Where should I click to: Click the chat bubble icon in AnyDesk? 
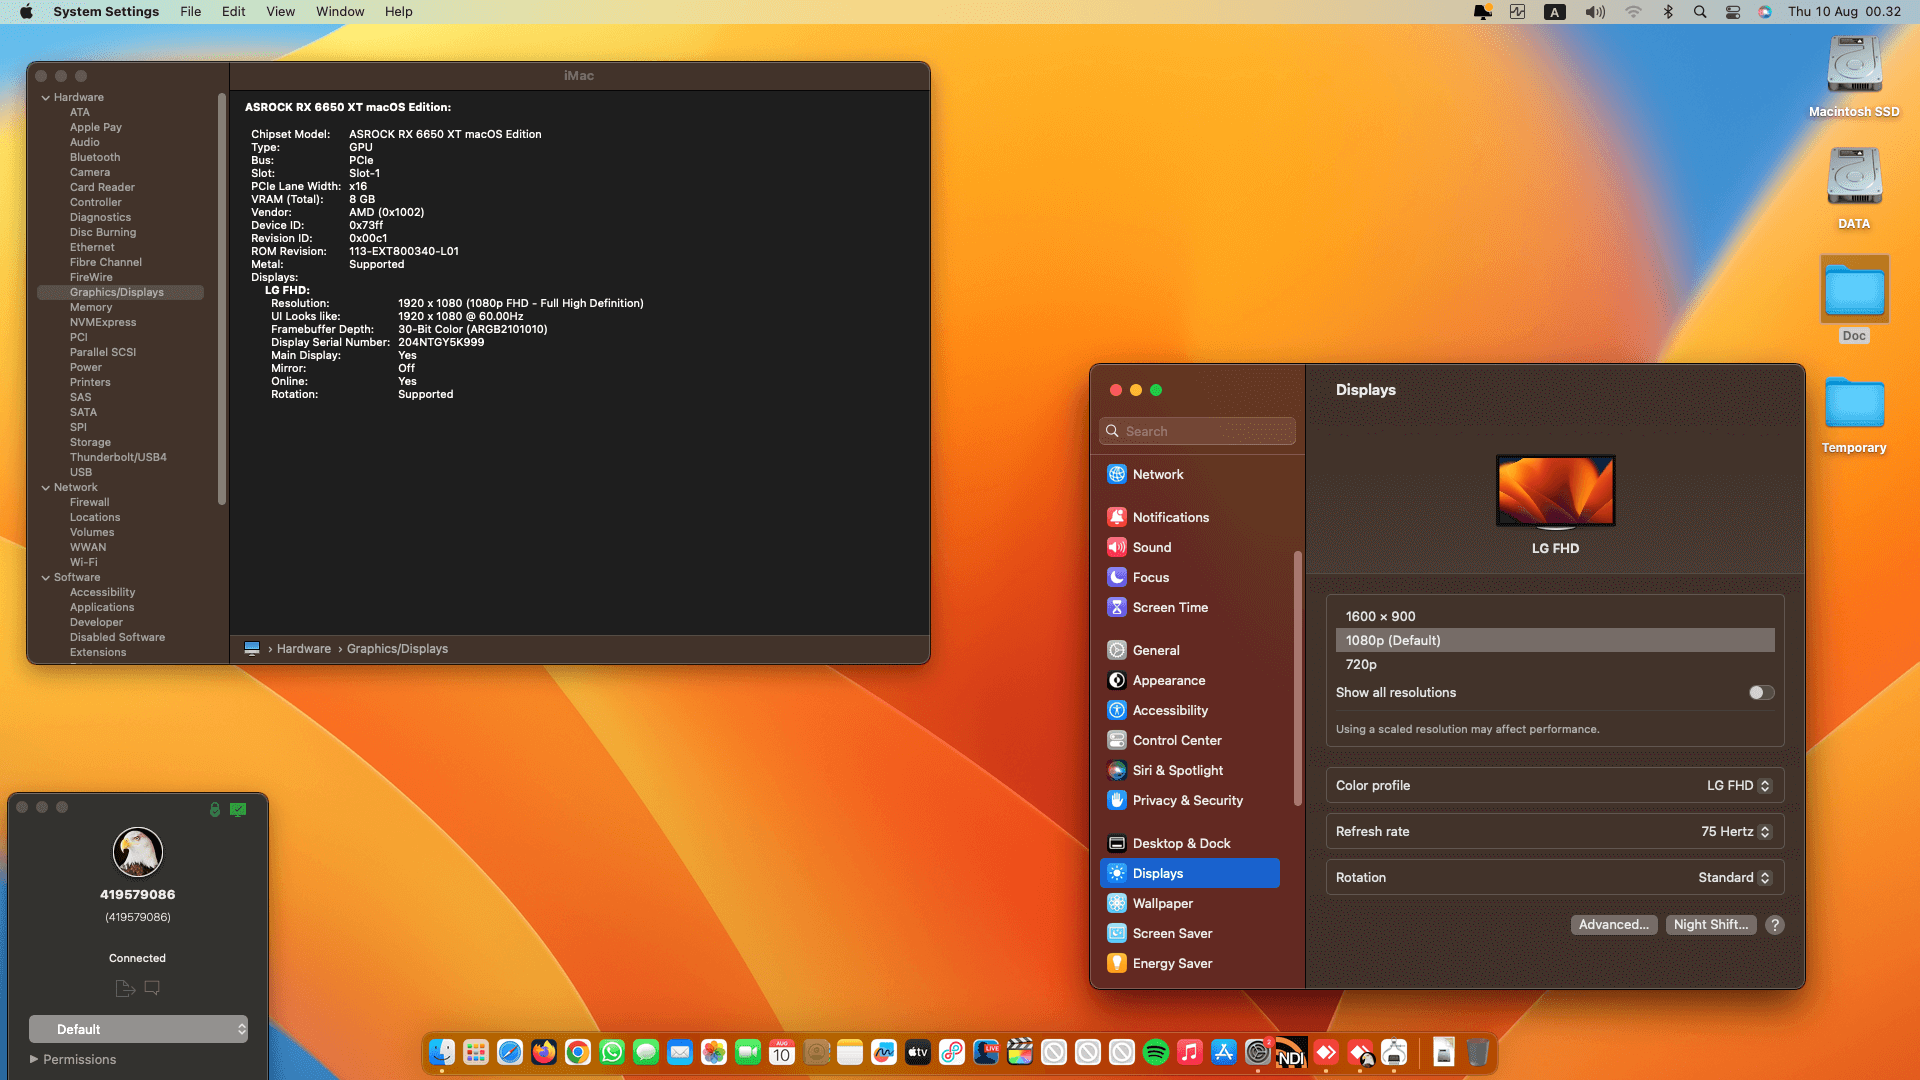pos(152,988)
